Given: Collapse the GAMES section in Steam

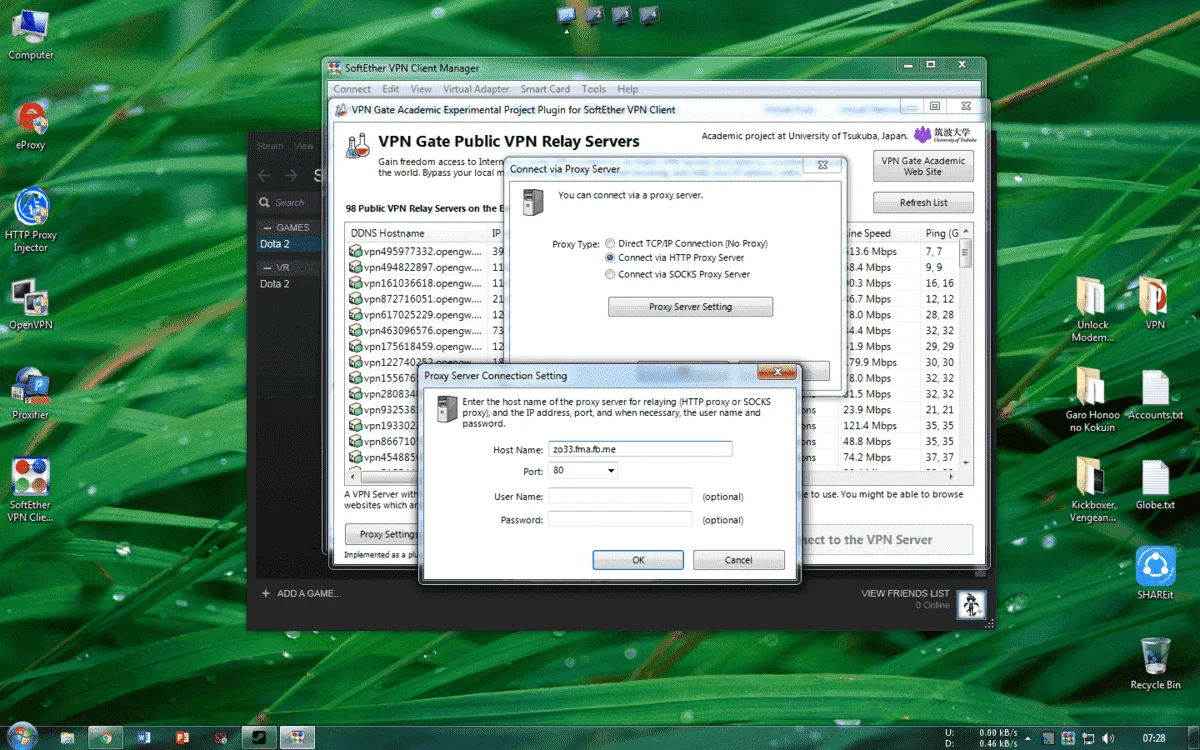Looking at the screenshot, I should point(267,227).
